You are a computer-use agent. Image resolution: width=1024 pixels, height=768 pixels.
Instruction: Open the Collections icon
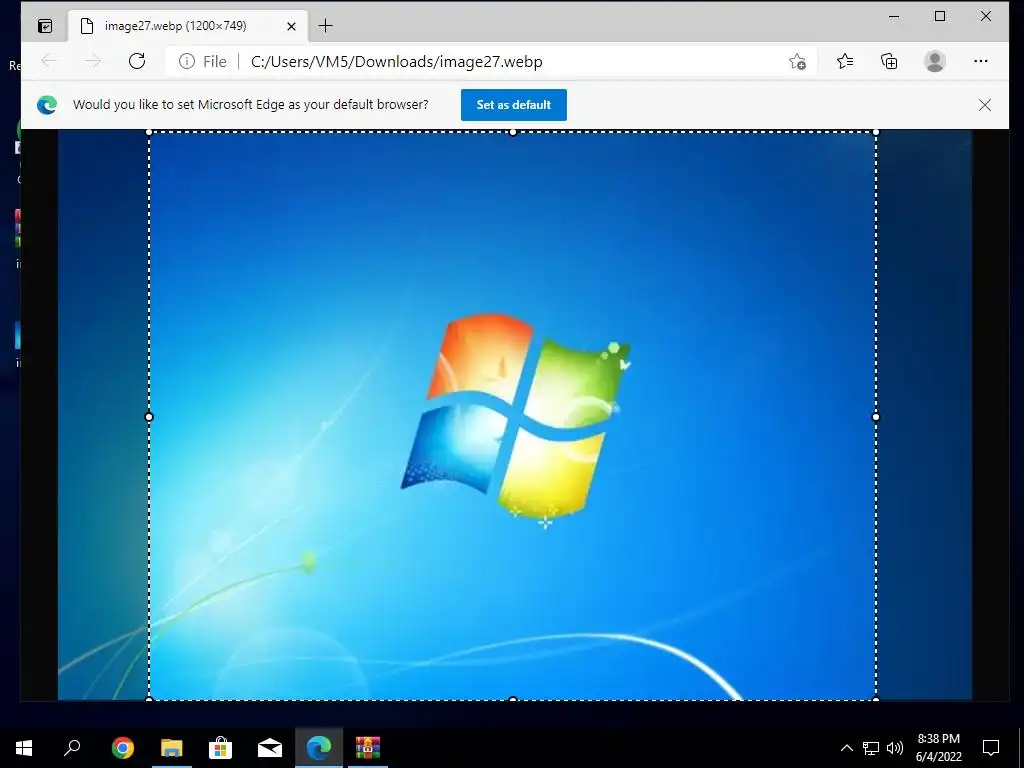pyautogui.click(x=889, y=61)
